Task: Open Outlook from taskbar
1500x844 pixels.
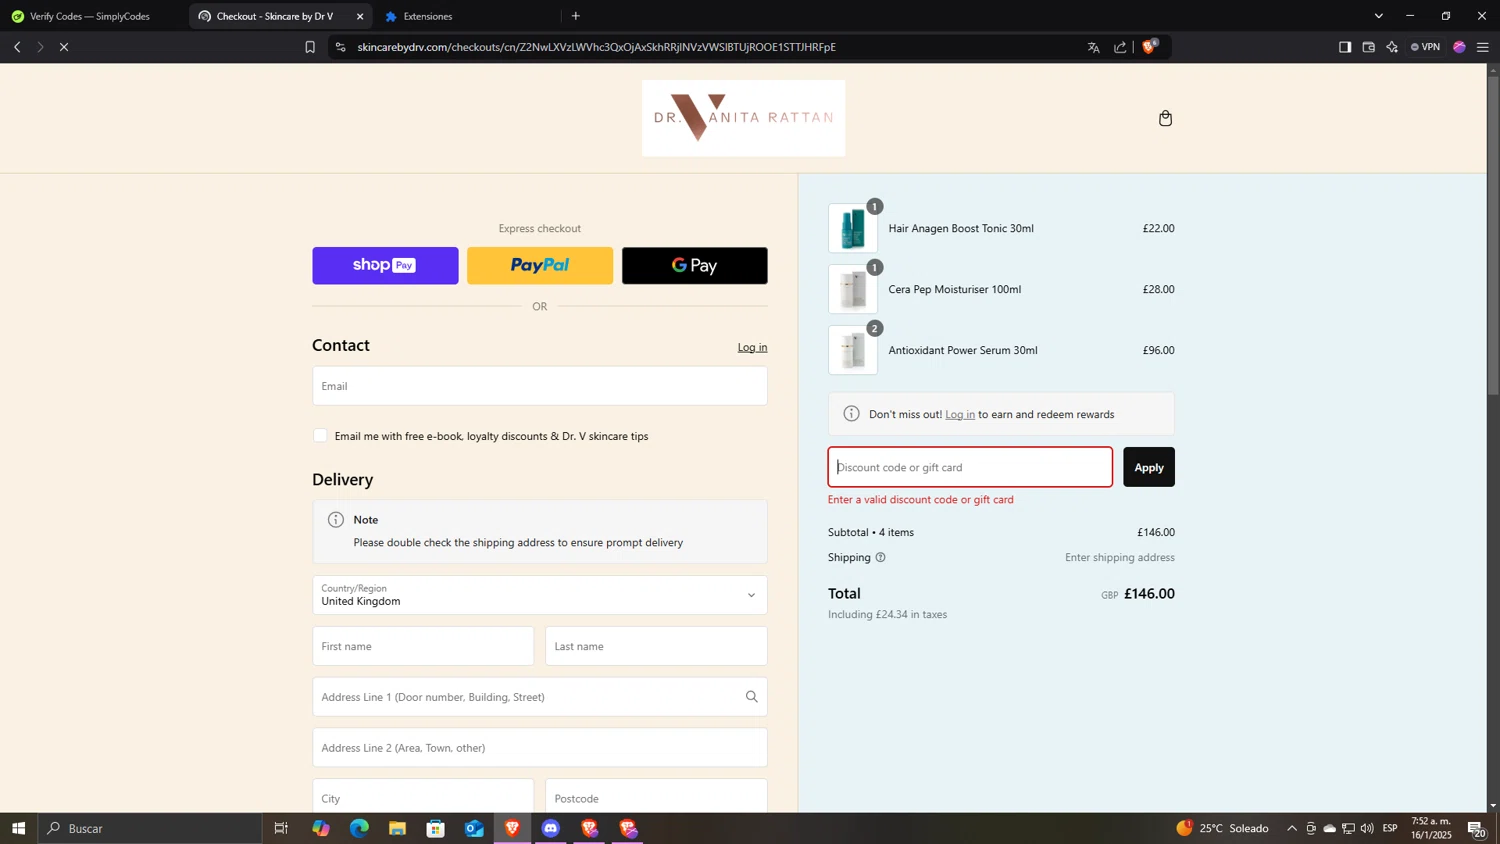Action: point(474,828)
